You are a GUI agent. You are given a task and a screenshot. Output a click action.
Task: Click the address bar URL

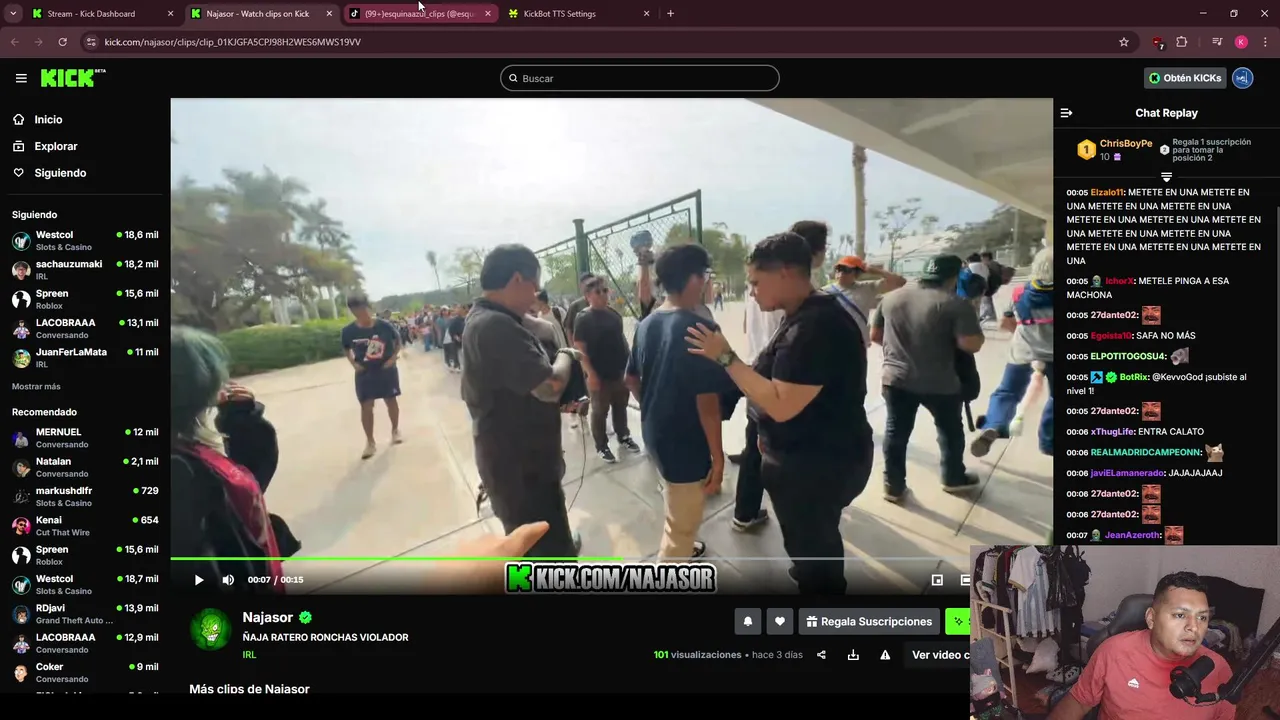tap(232, 42)
